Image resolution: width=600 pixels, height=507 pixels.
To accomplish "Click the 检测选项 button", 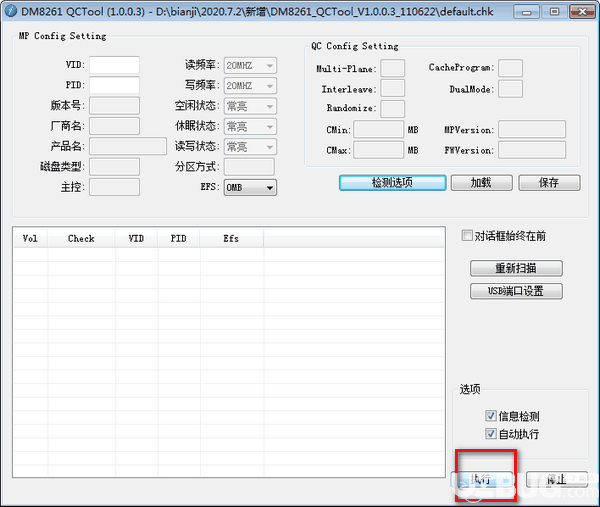I will (392, 183).
